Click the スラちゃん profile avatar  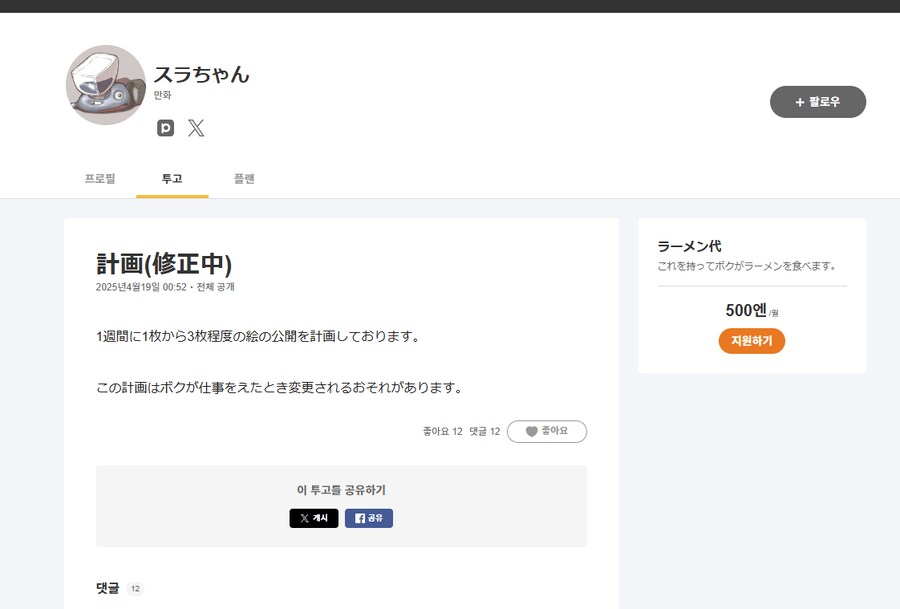click(x=106, y=85)
